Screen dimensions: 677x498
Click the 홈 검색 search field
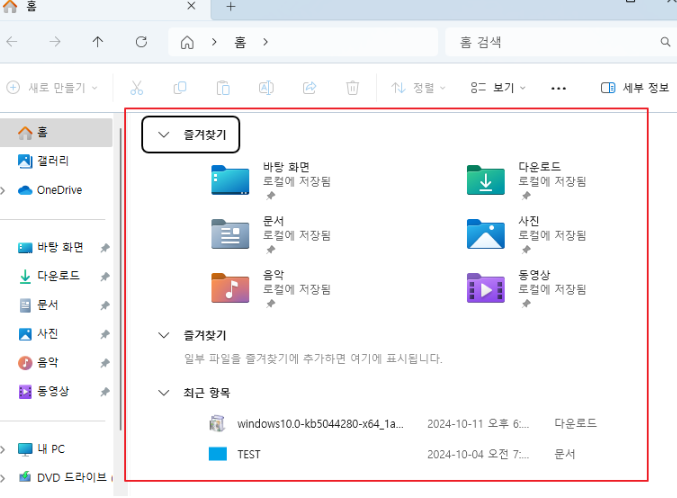pyautogui.click(x=555, y=42)
